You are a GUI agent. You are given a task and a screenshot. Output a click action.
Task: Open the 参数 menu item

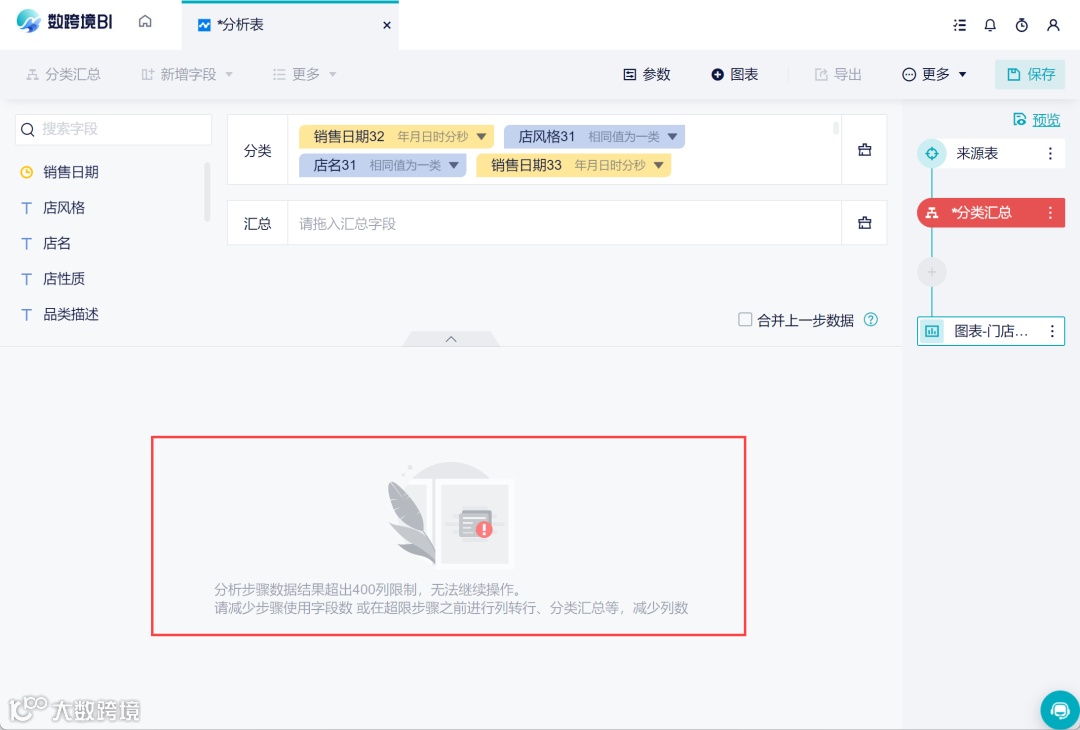pyautogui.click(x=646, y=73)
